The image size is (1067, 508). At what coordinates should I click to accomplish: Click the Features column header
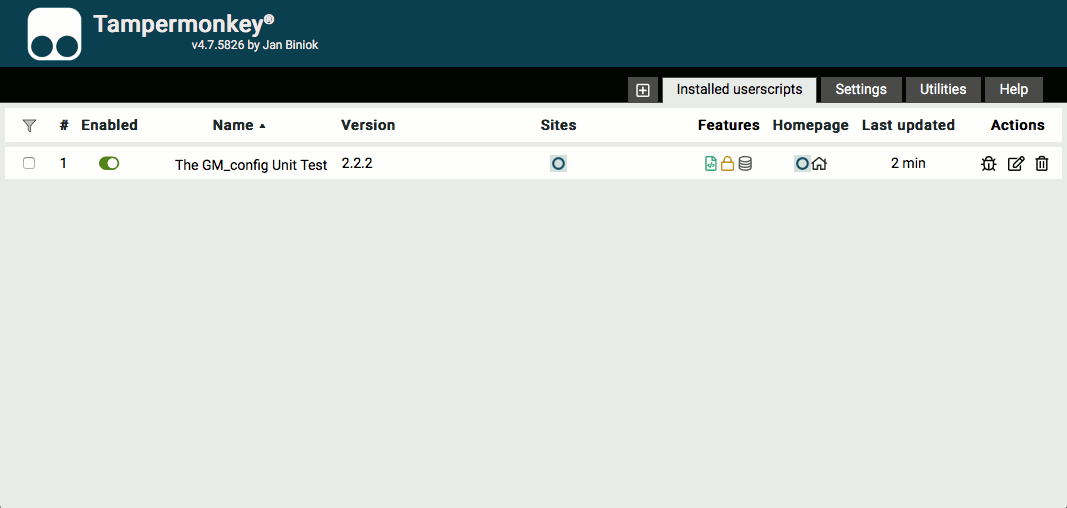(x=728, y=125)
